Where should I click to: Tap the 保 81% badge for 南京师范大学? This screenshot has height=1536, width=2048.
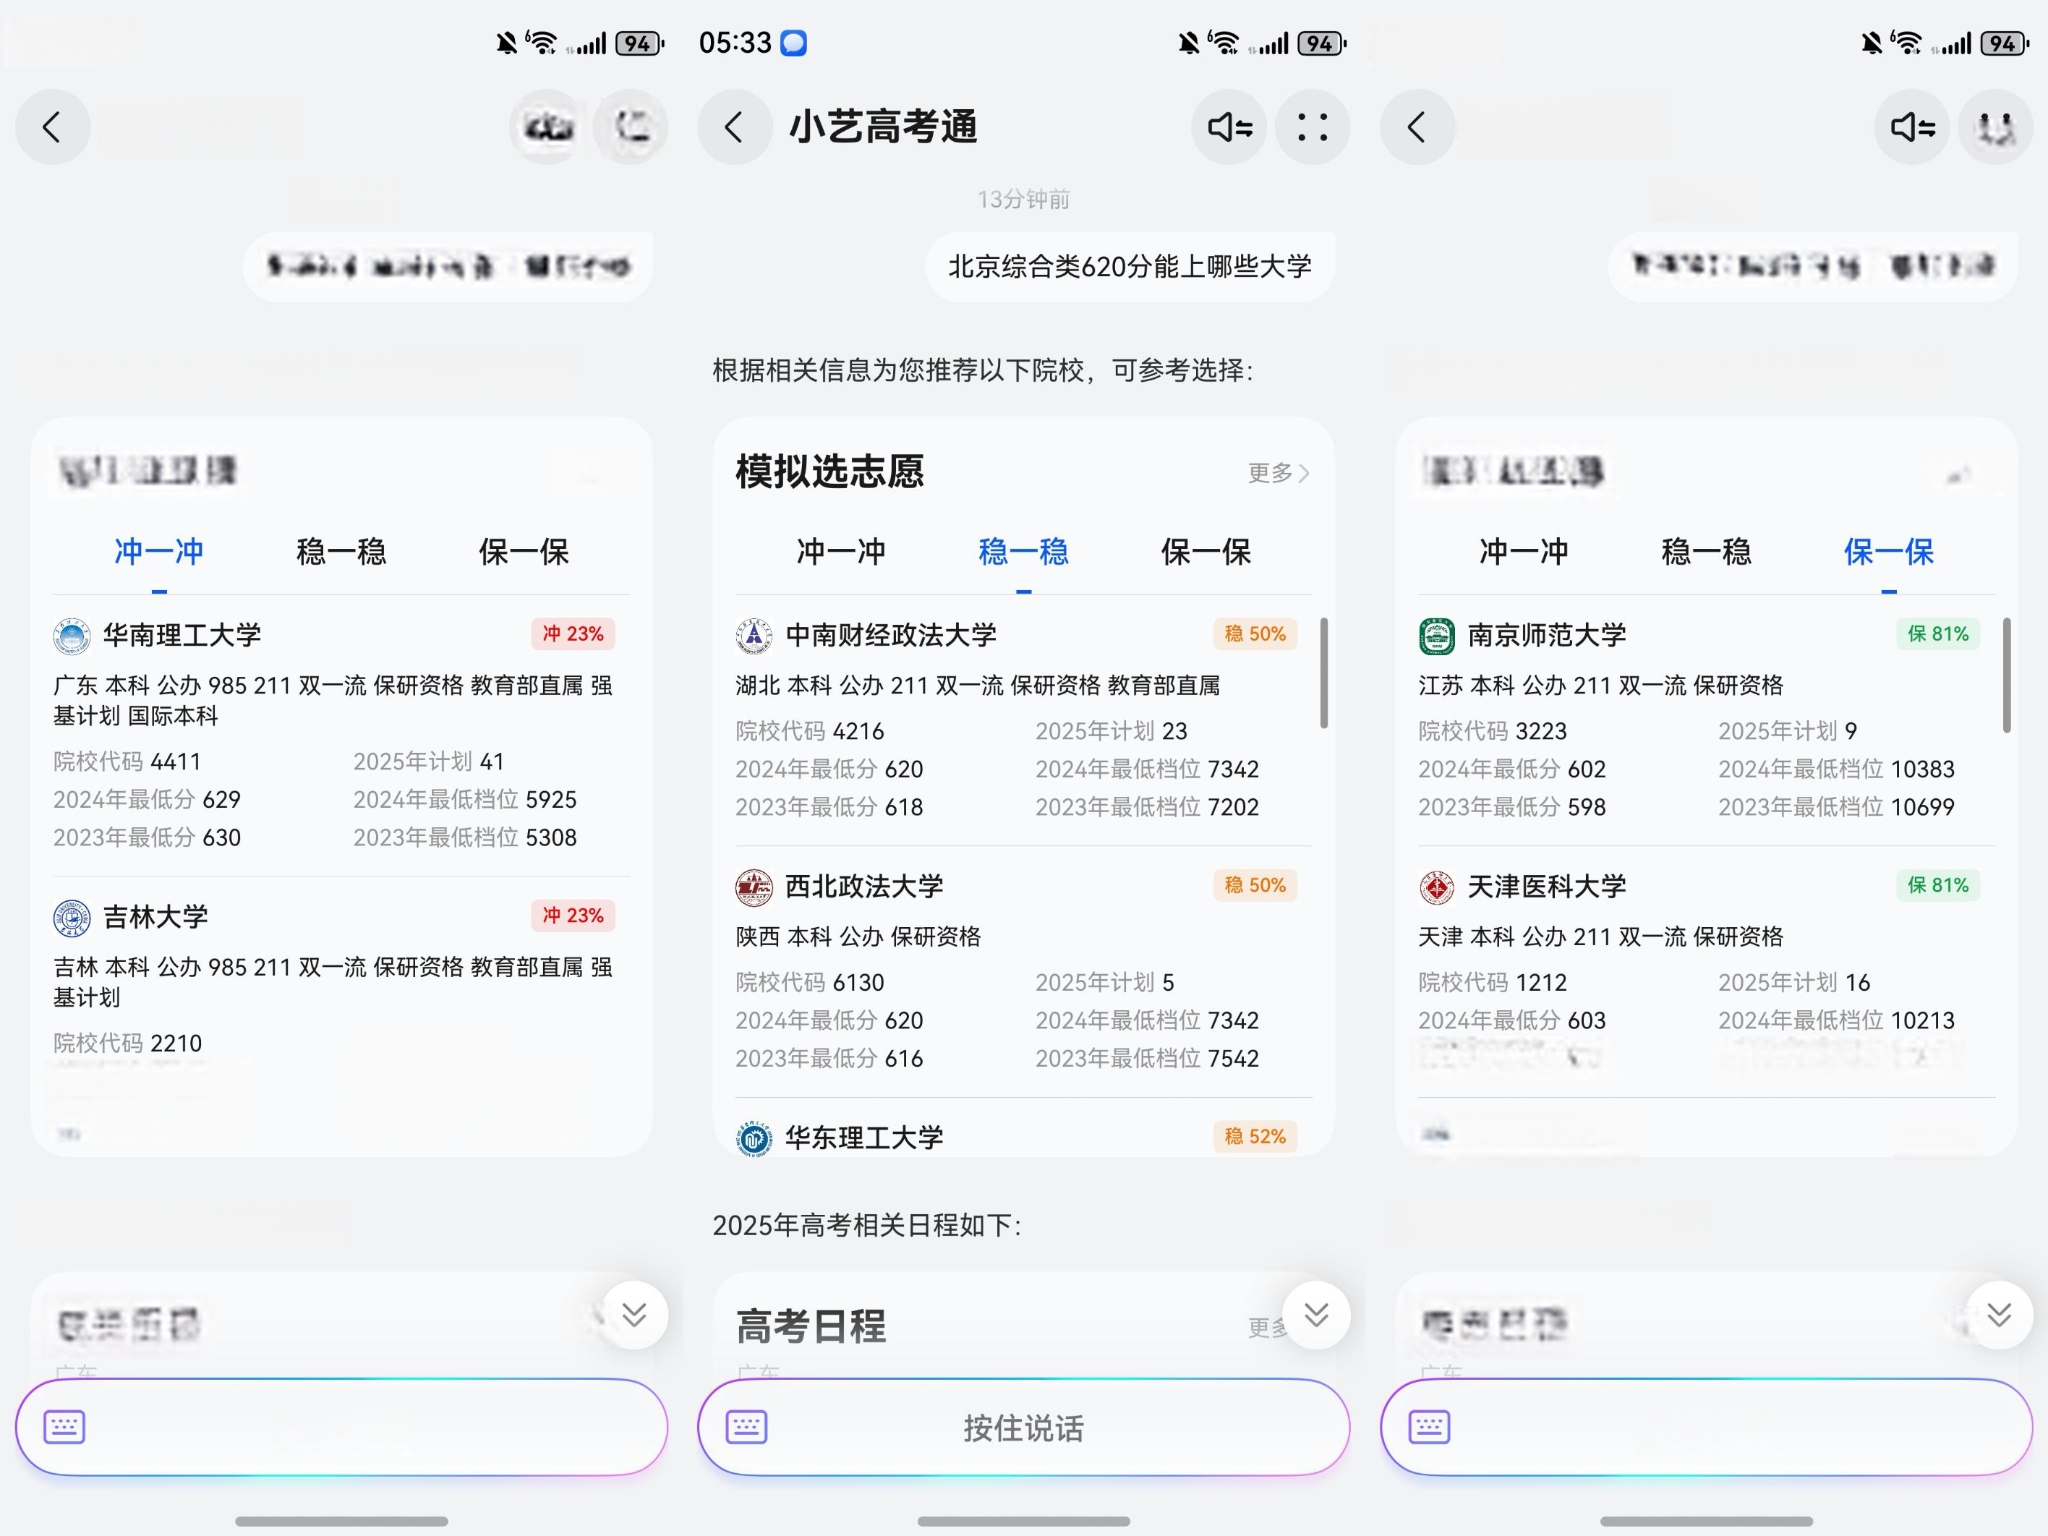click(1938, 634)
